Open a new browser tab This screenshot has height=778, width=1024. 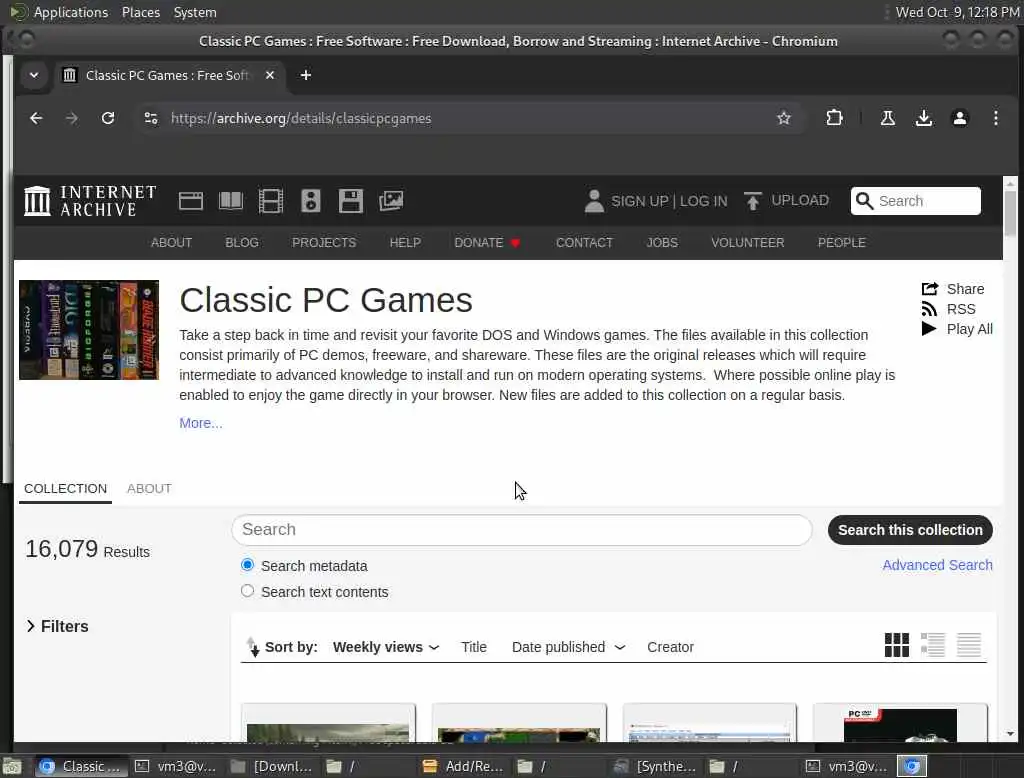point(306,75)
